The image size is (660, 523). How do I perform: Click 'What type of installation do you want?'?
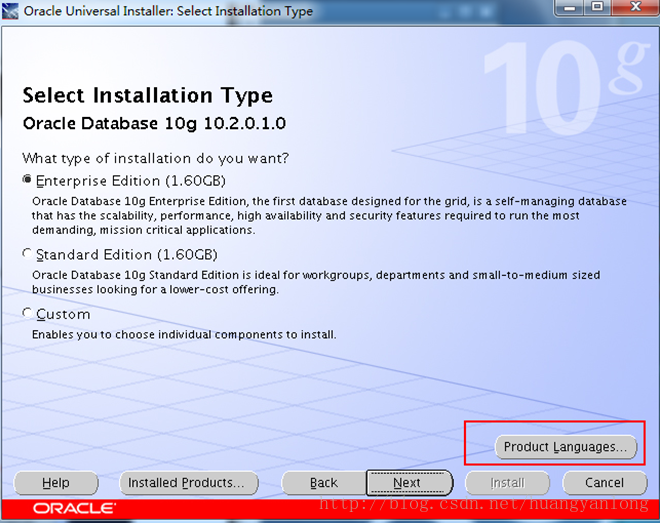pyautogui.click(x=156, y=158)
